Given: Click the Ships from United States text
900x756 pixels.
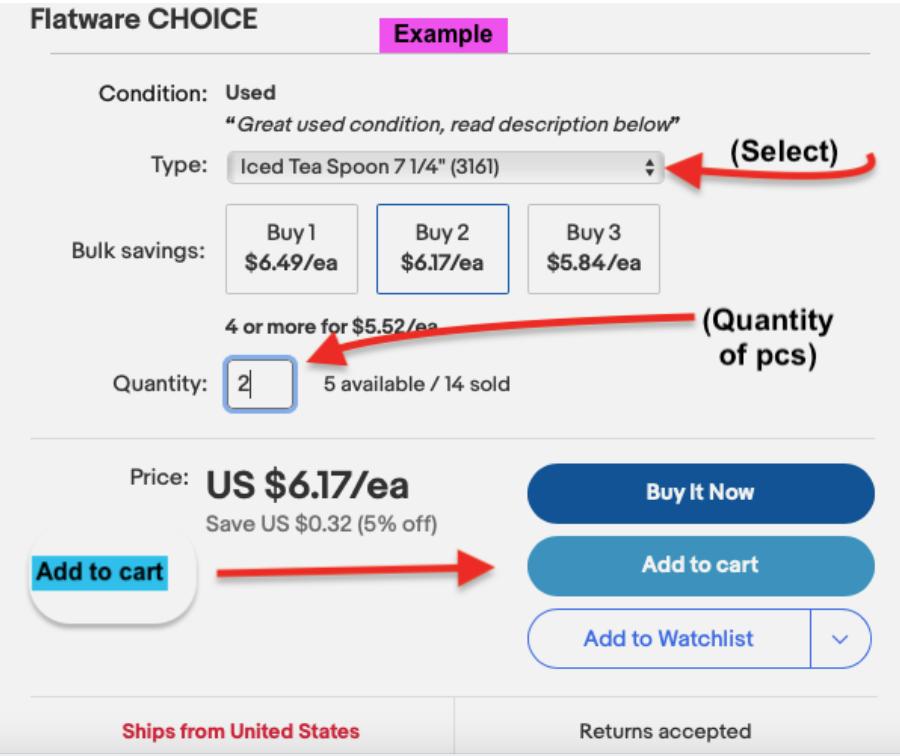Looking at the screenshot, I should click(240, 731).
